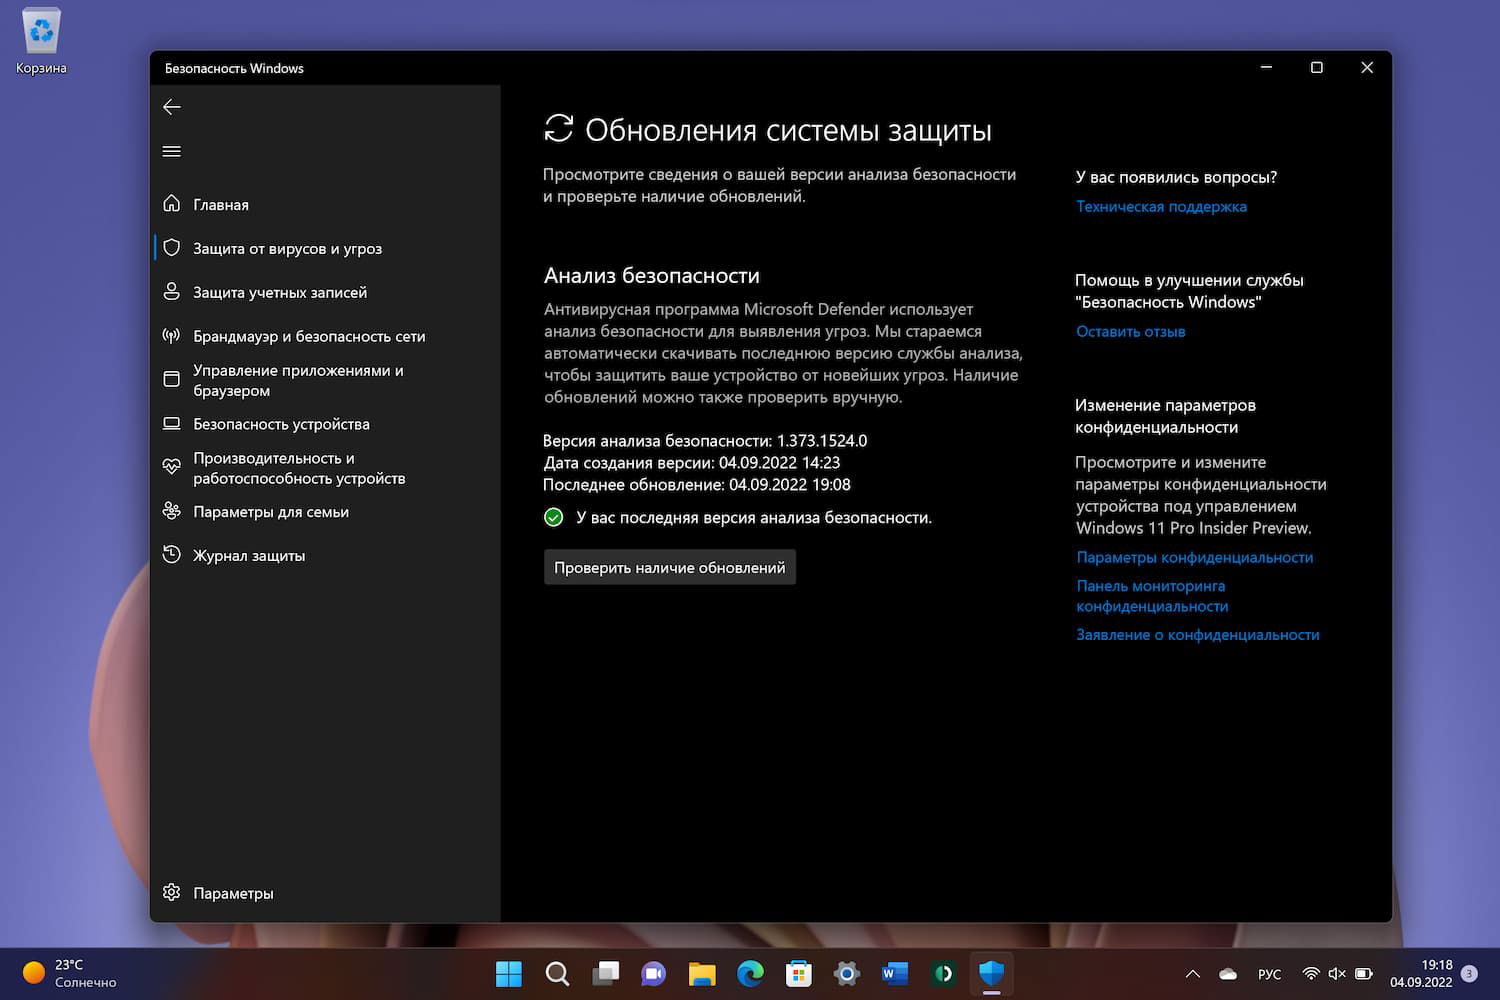Click the protection history clock icon

pyautogui.click(x=172, y=555)
